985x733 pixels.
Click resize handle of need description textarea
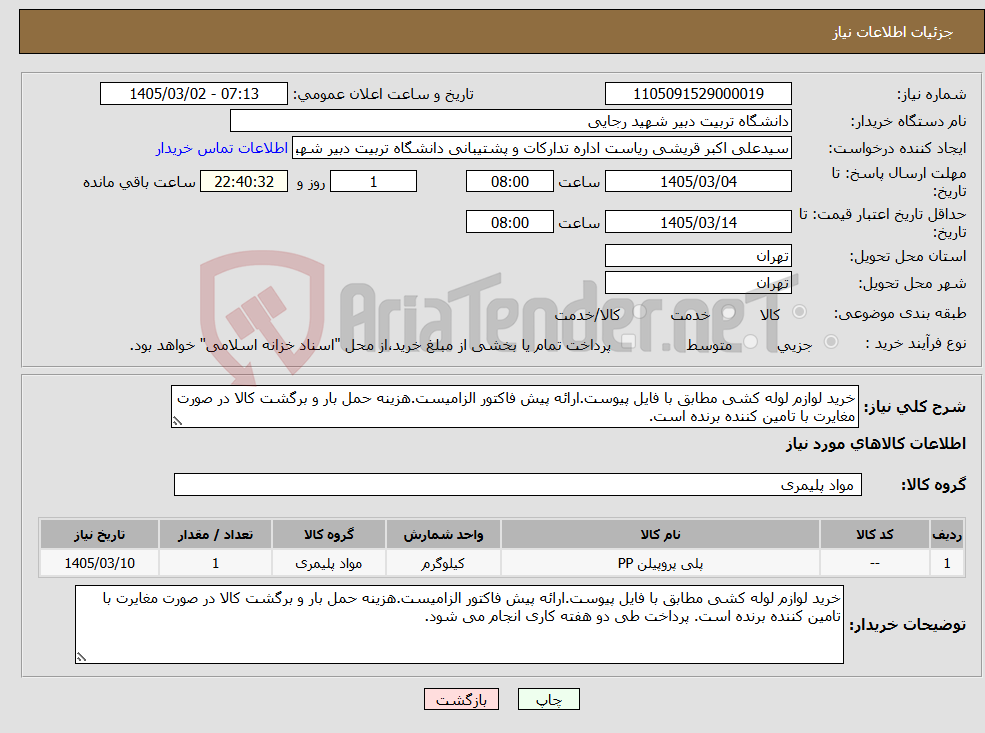coord(177,421)
